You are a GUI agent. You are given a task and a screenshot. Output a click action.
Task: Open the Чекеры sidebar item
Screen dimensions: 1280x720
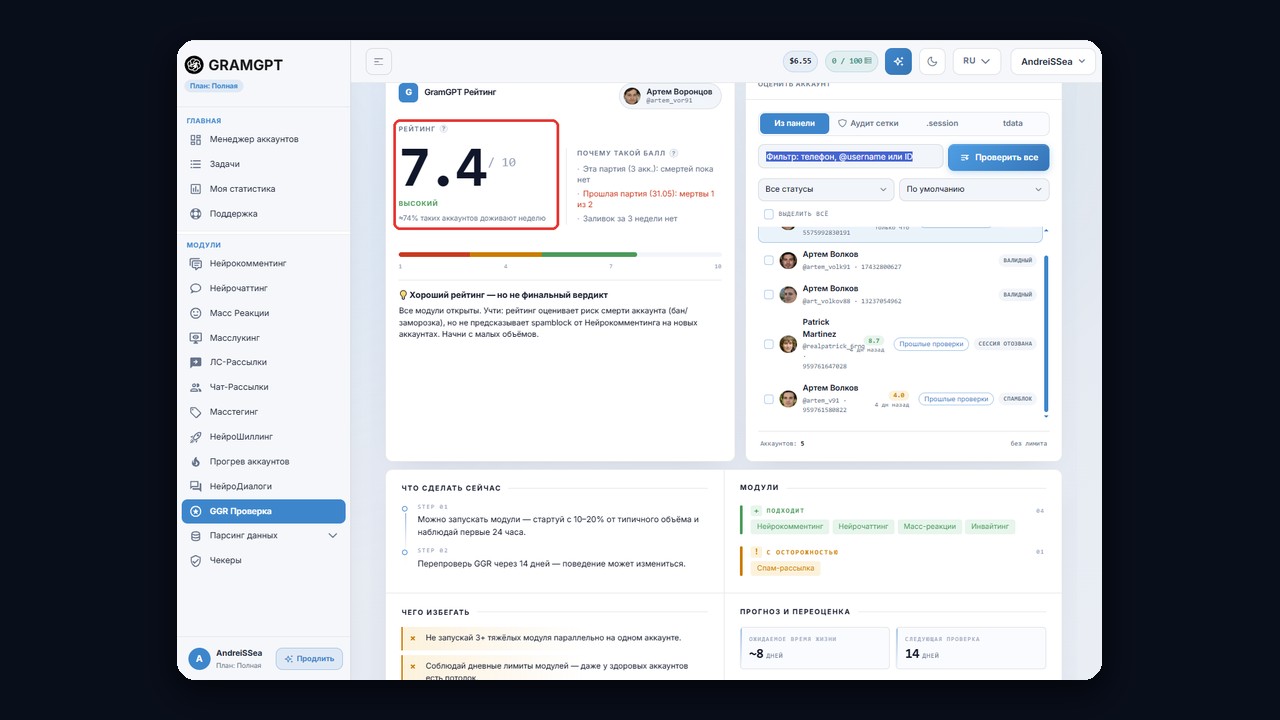pos(263,560)
